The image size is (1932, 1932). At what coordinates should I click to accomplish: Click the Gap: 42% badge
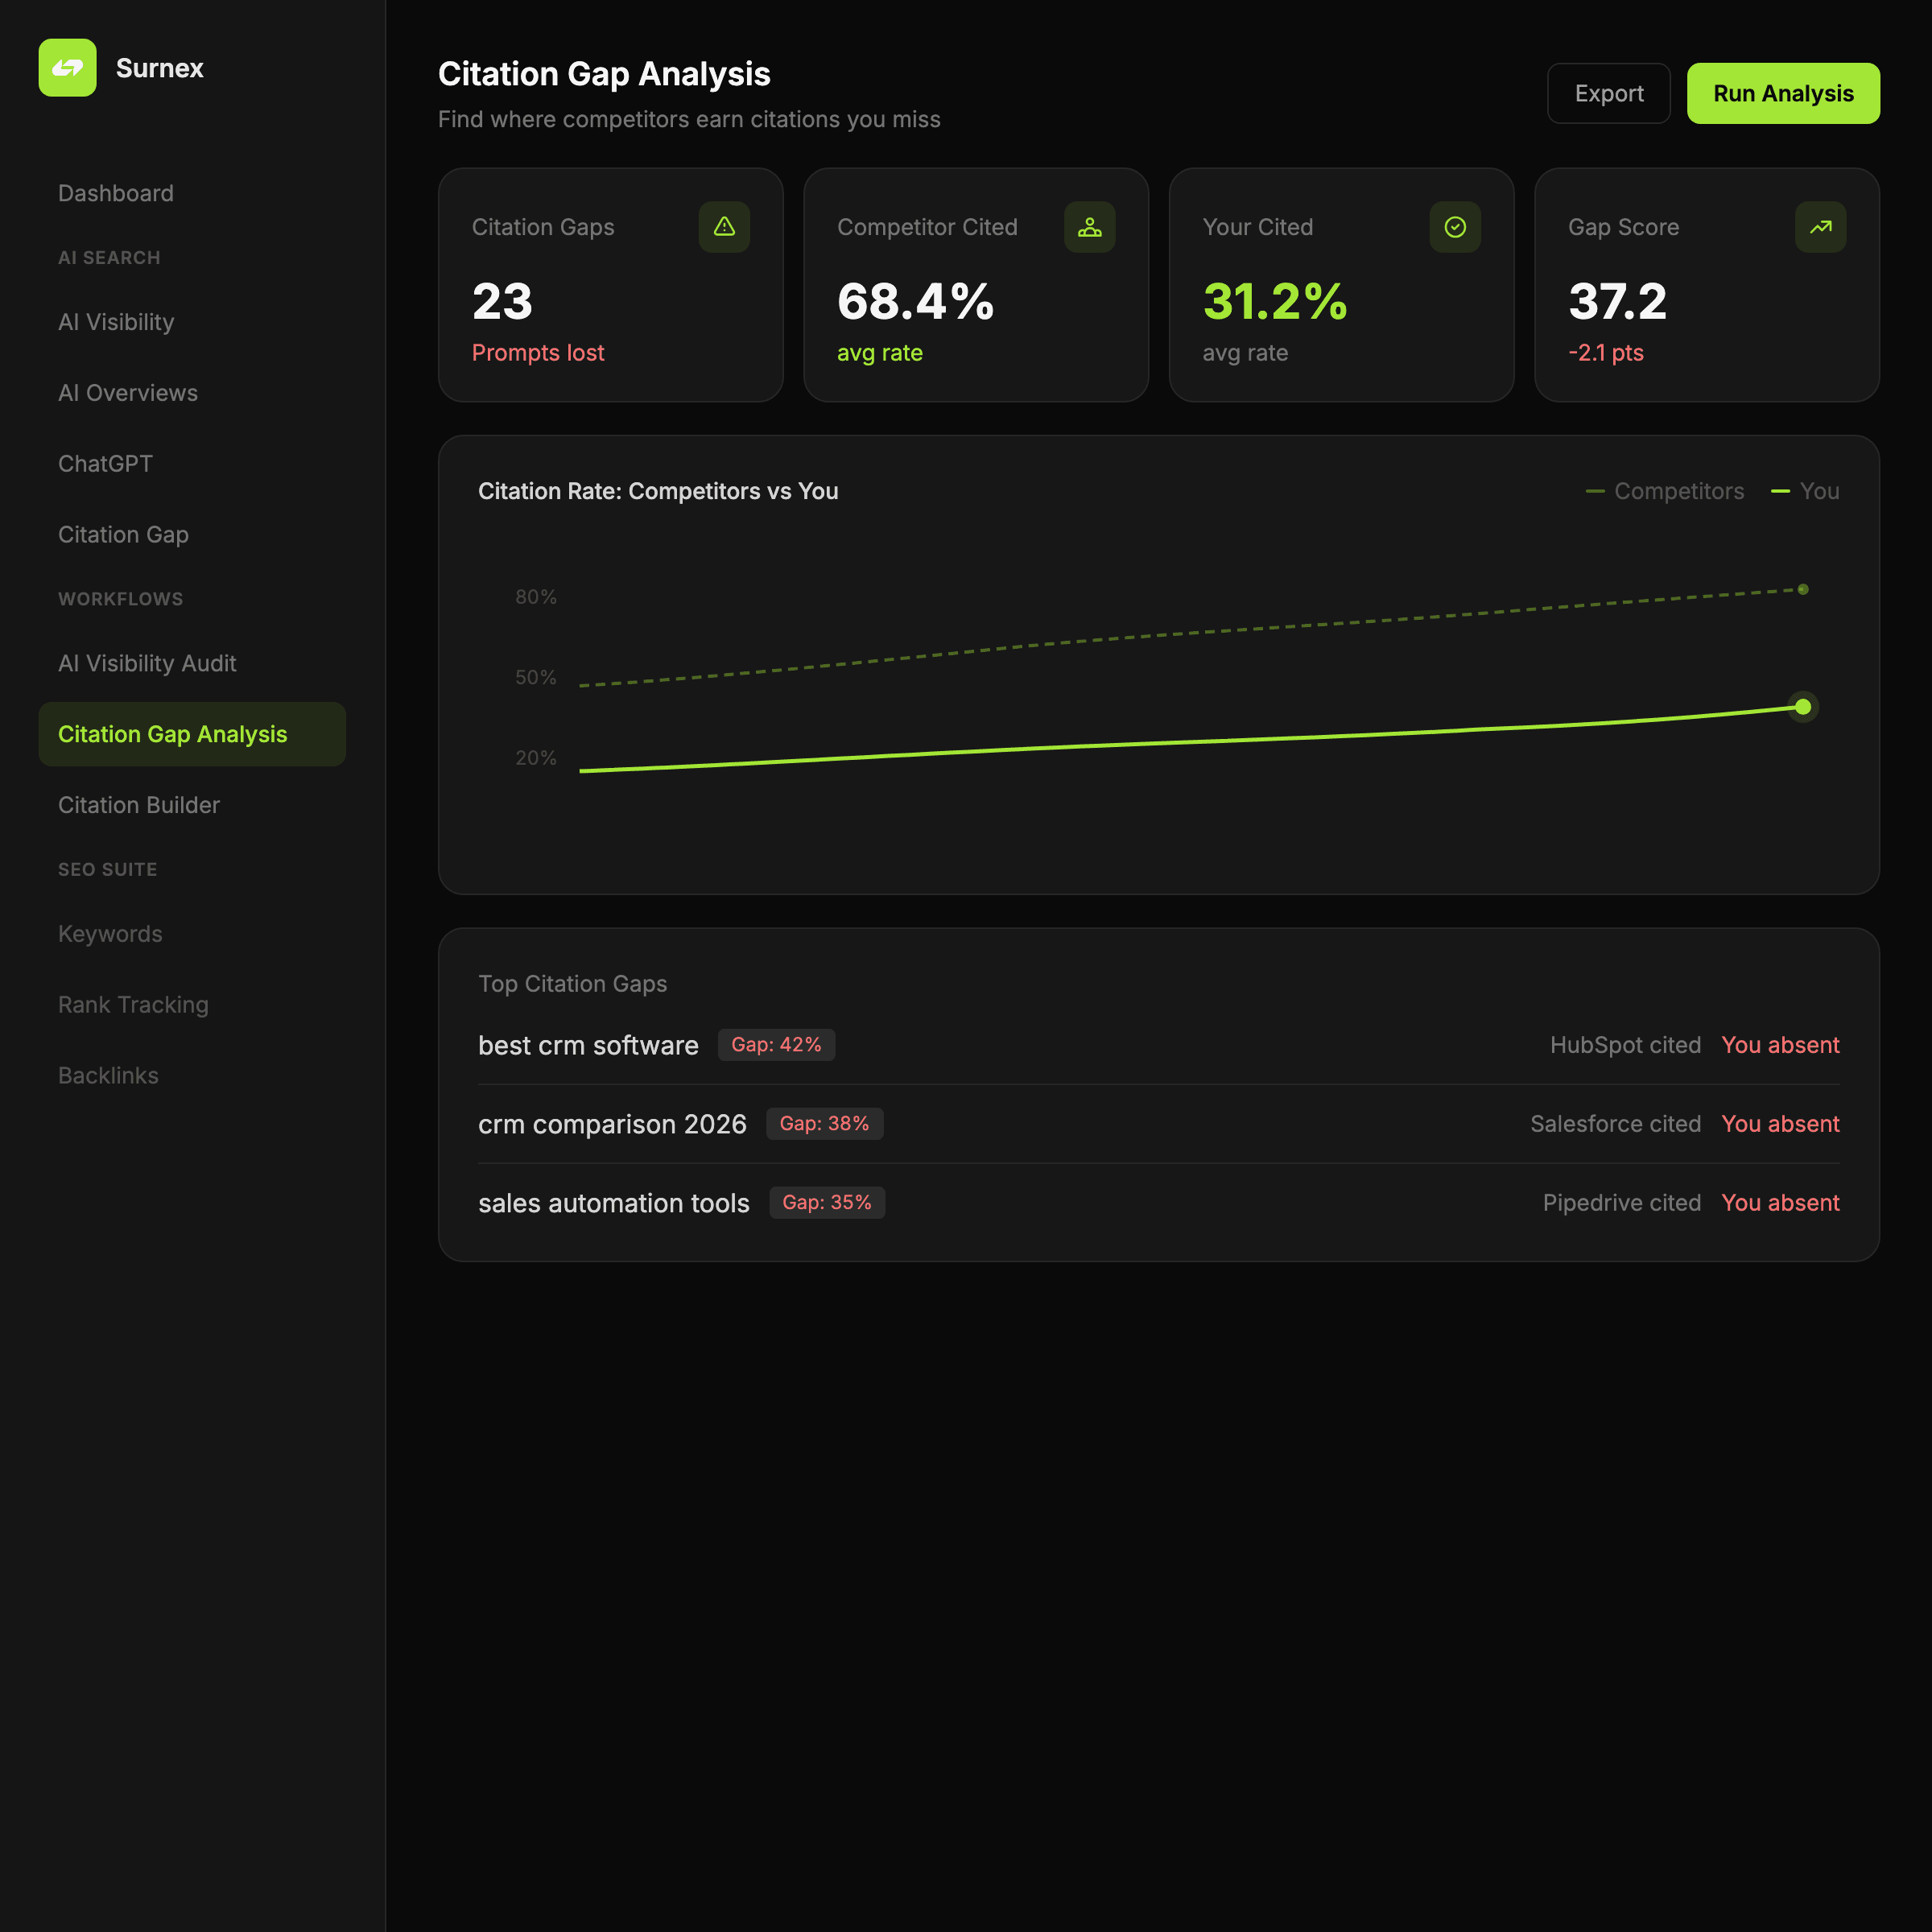click(776, 1045)
